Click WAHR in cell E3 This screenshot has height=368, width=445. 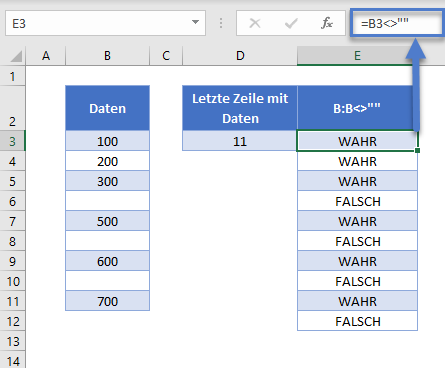click(357, 141)
